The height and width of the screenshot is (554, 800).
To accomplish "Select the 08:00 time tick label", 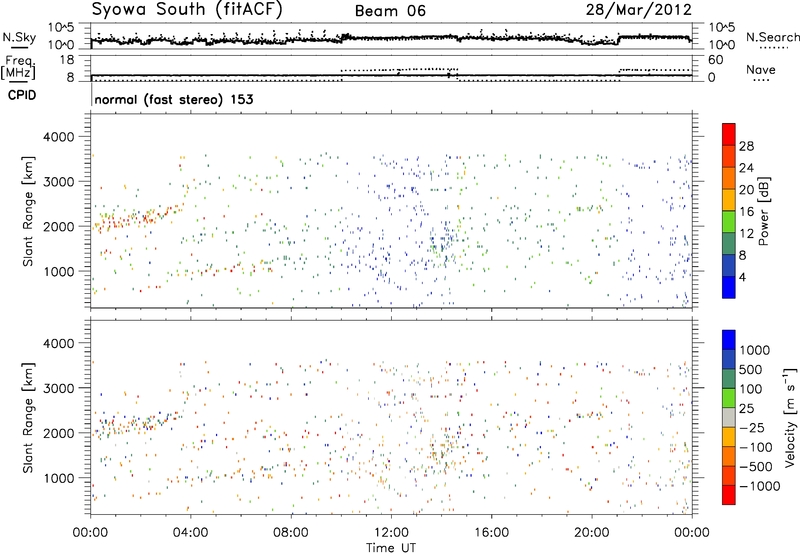I will pyautogui.click(x=291, y=533).
